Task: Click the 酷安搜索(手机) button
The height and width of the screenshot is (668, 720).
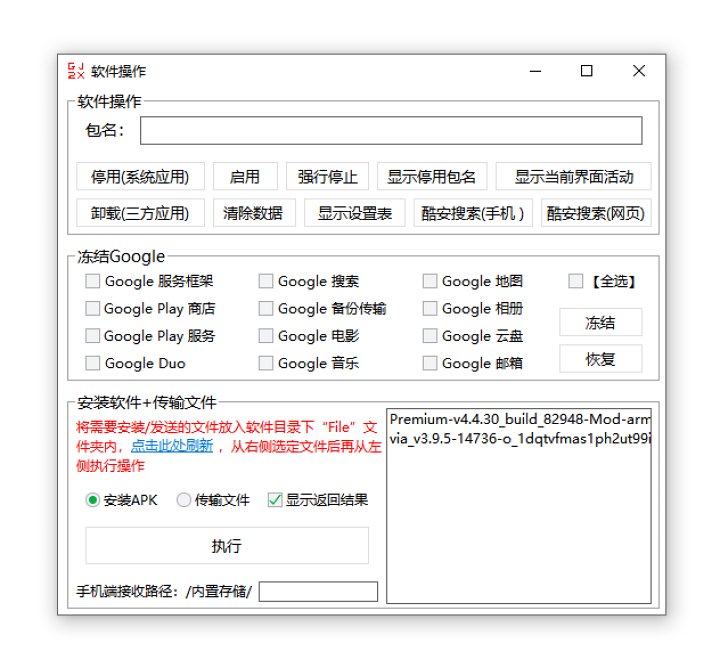Action: [x=473, y=213]
